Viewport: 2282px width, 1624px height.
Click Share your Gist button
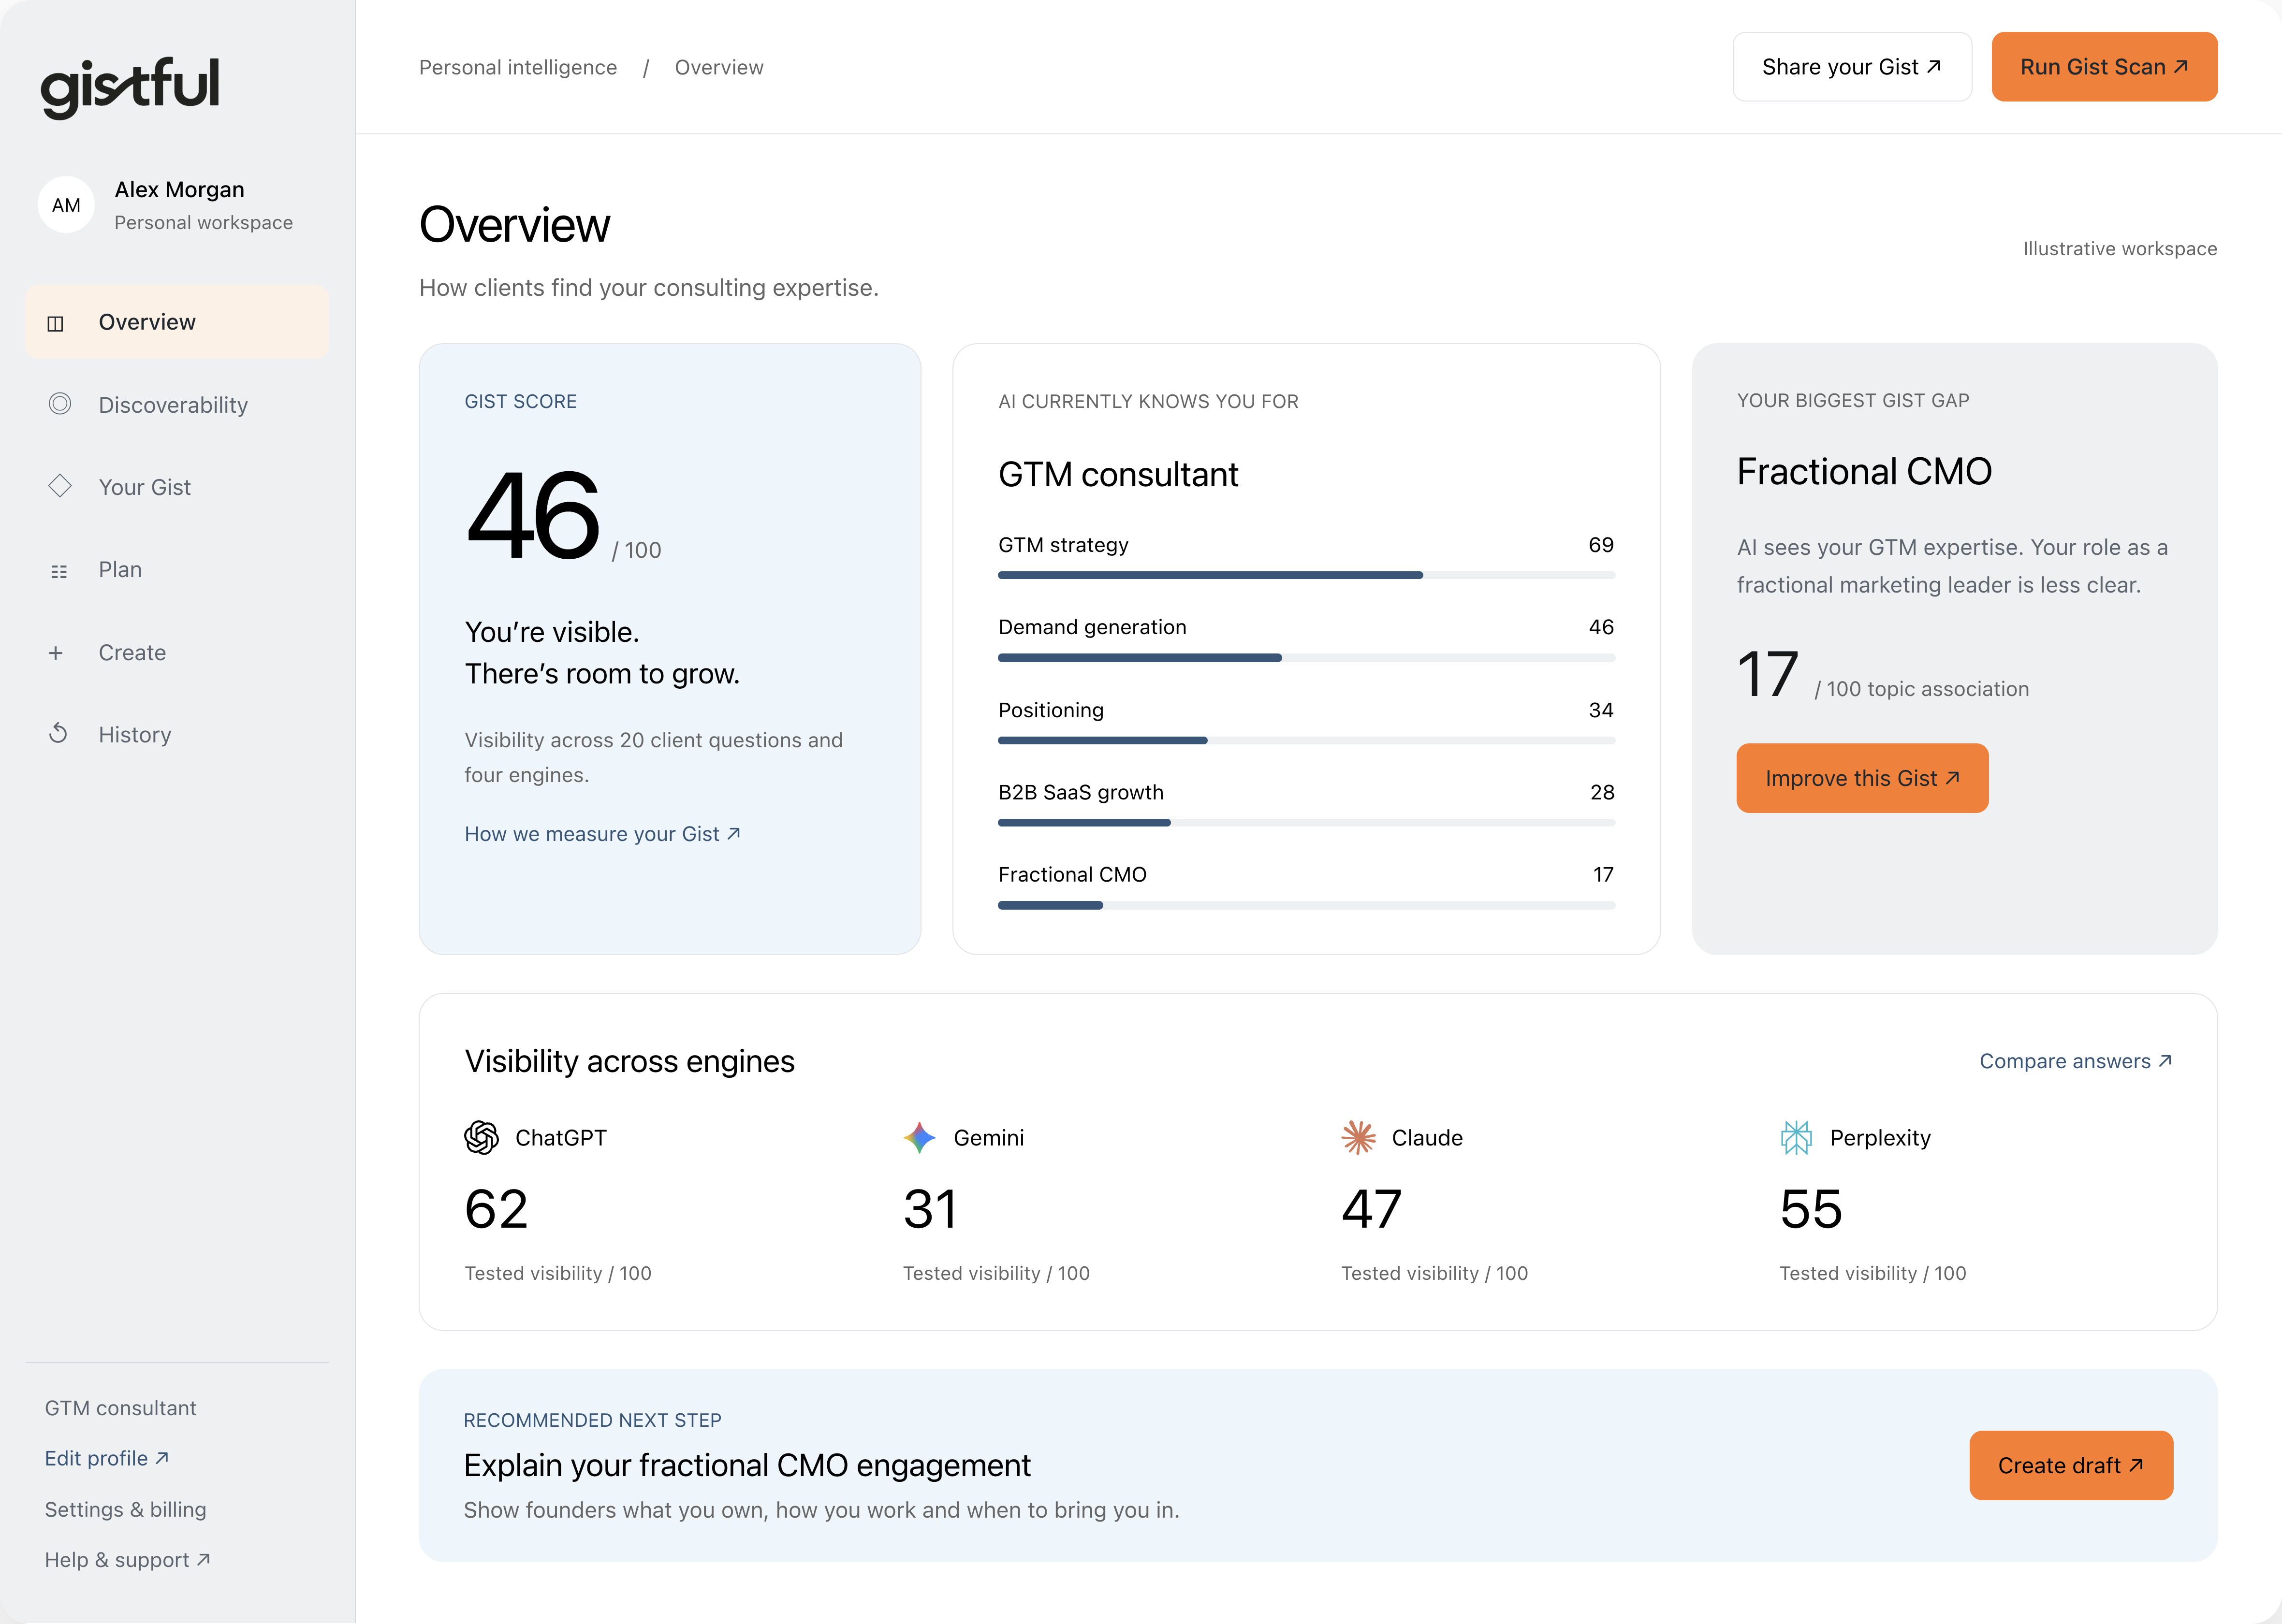(x=1852, y=67)
